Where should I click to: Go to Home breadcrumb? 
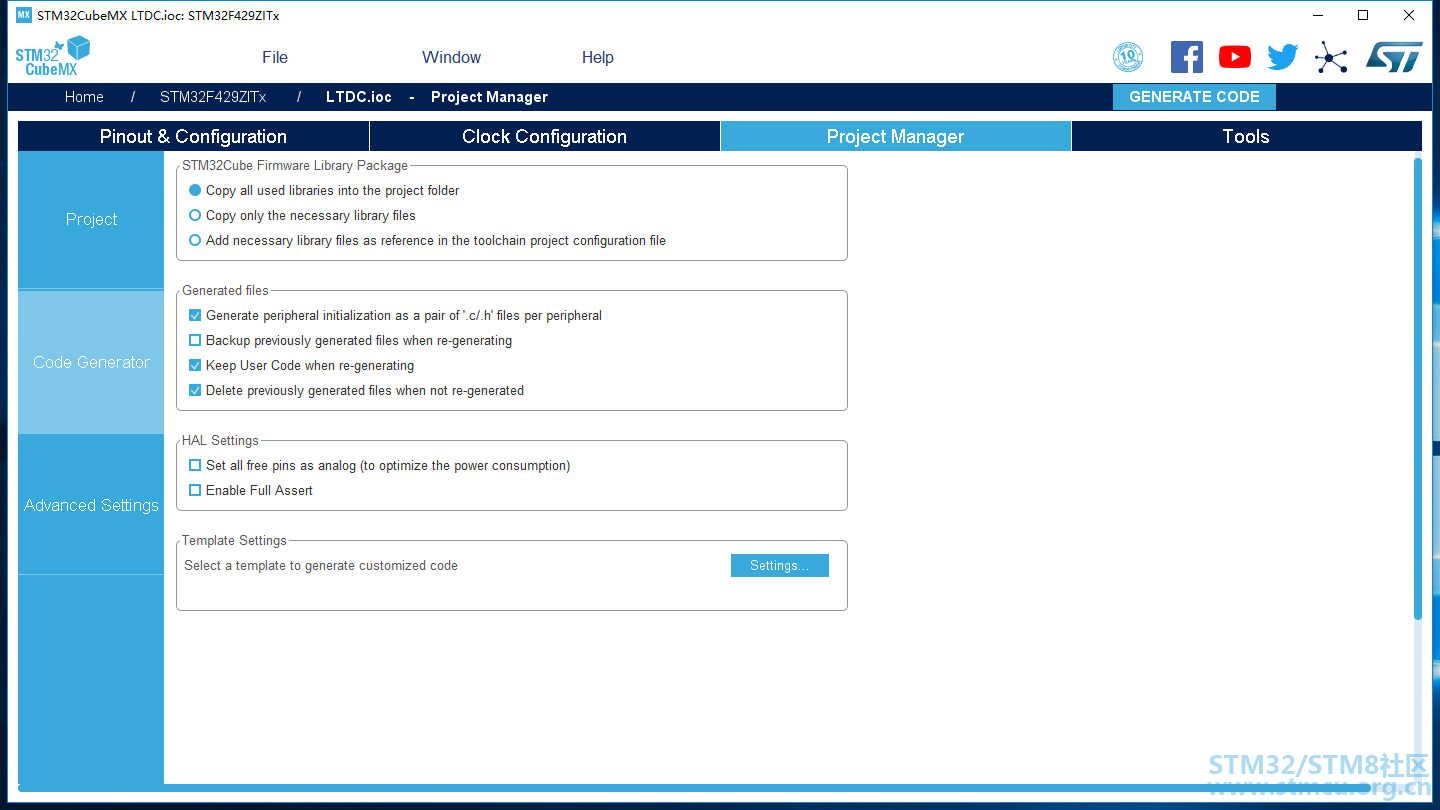pyautogui.click(x=84, y=97)
